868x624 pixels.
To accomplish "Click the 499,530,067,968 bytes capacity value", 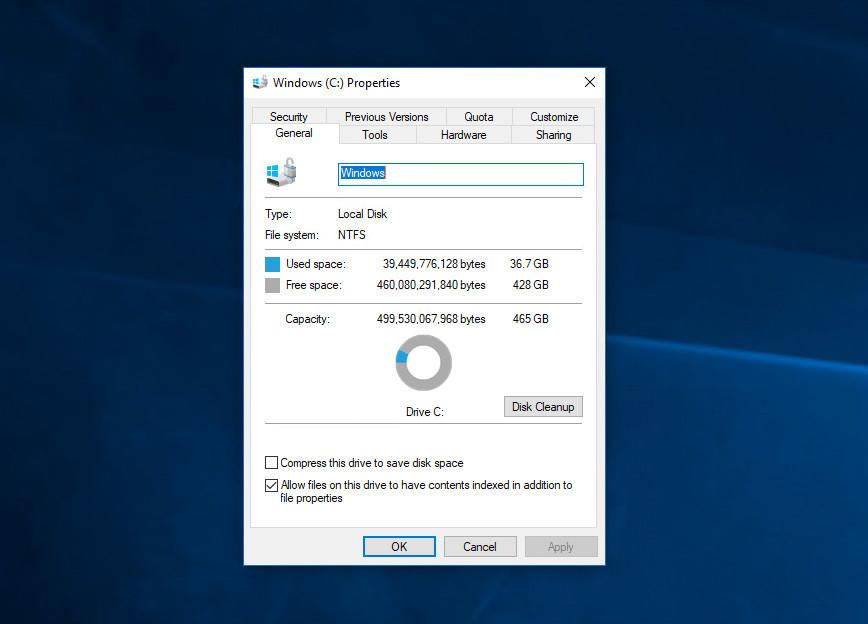I will [x=431, y=319].
